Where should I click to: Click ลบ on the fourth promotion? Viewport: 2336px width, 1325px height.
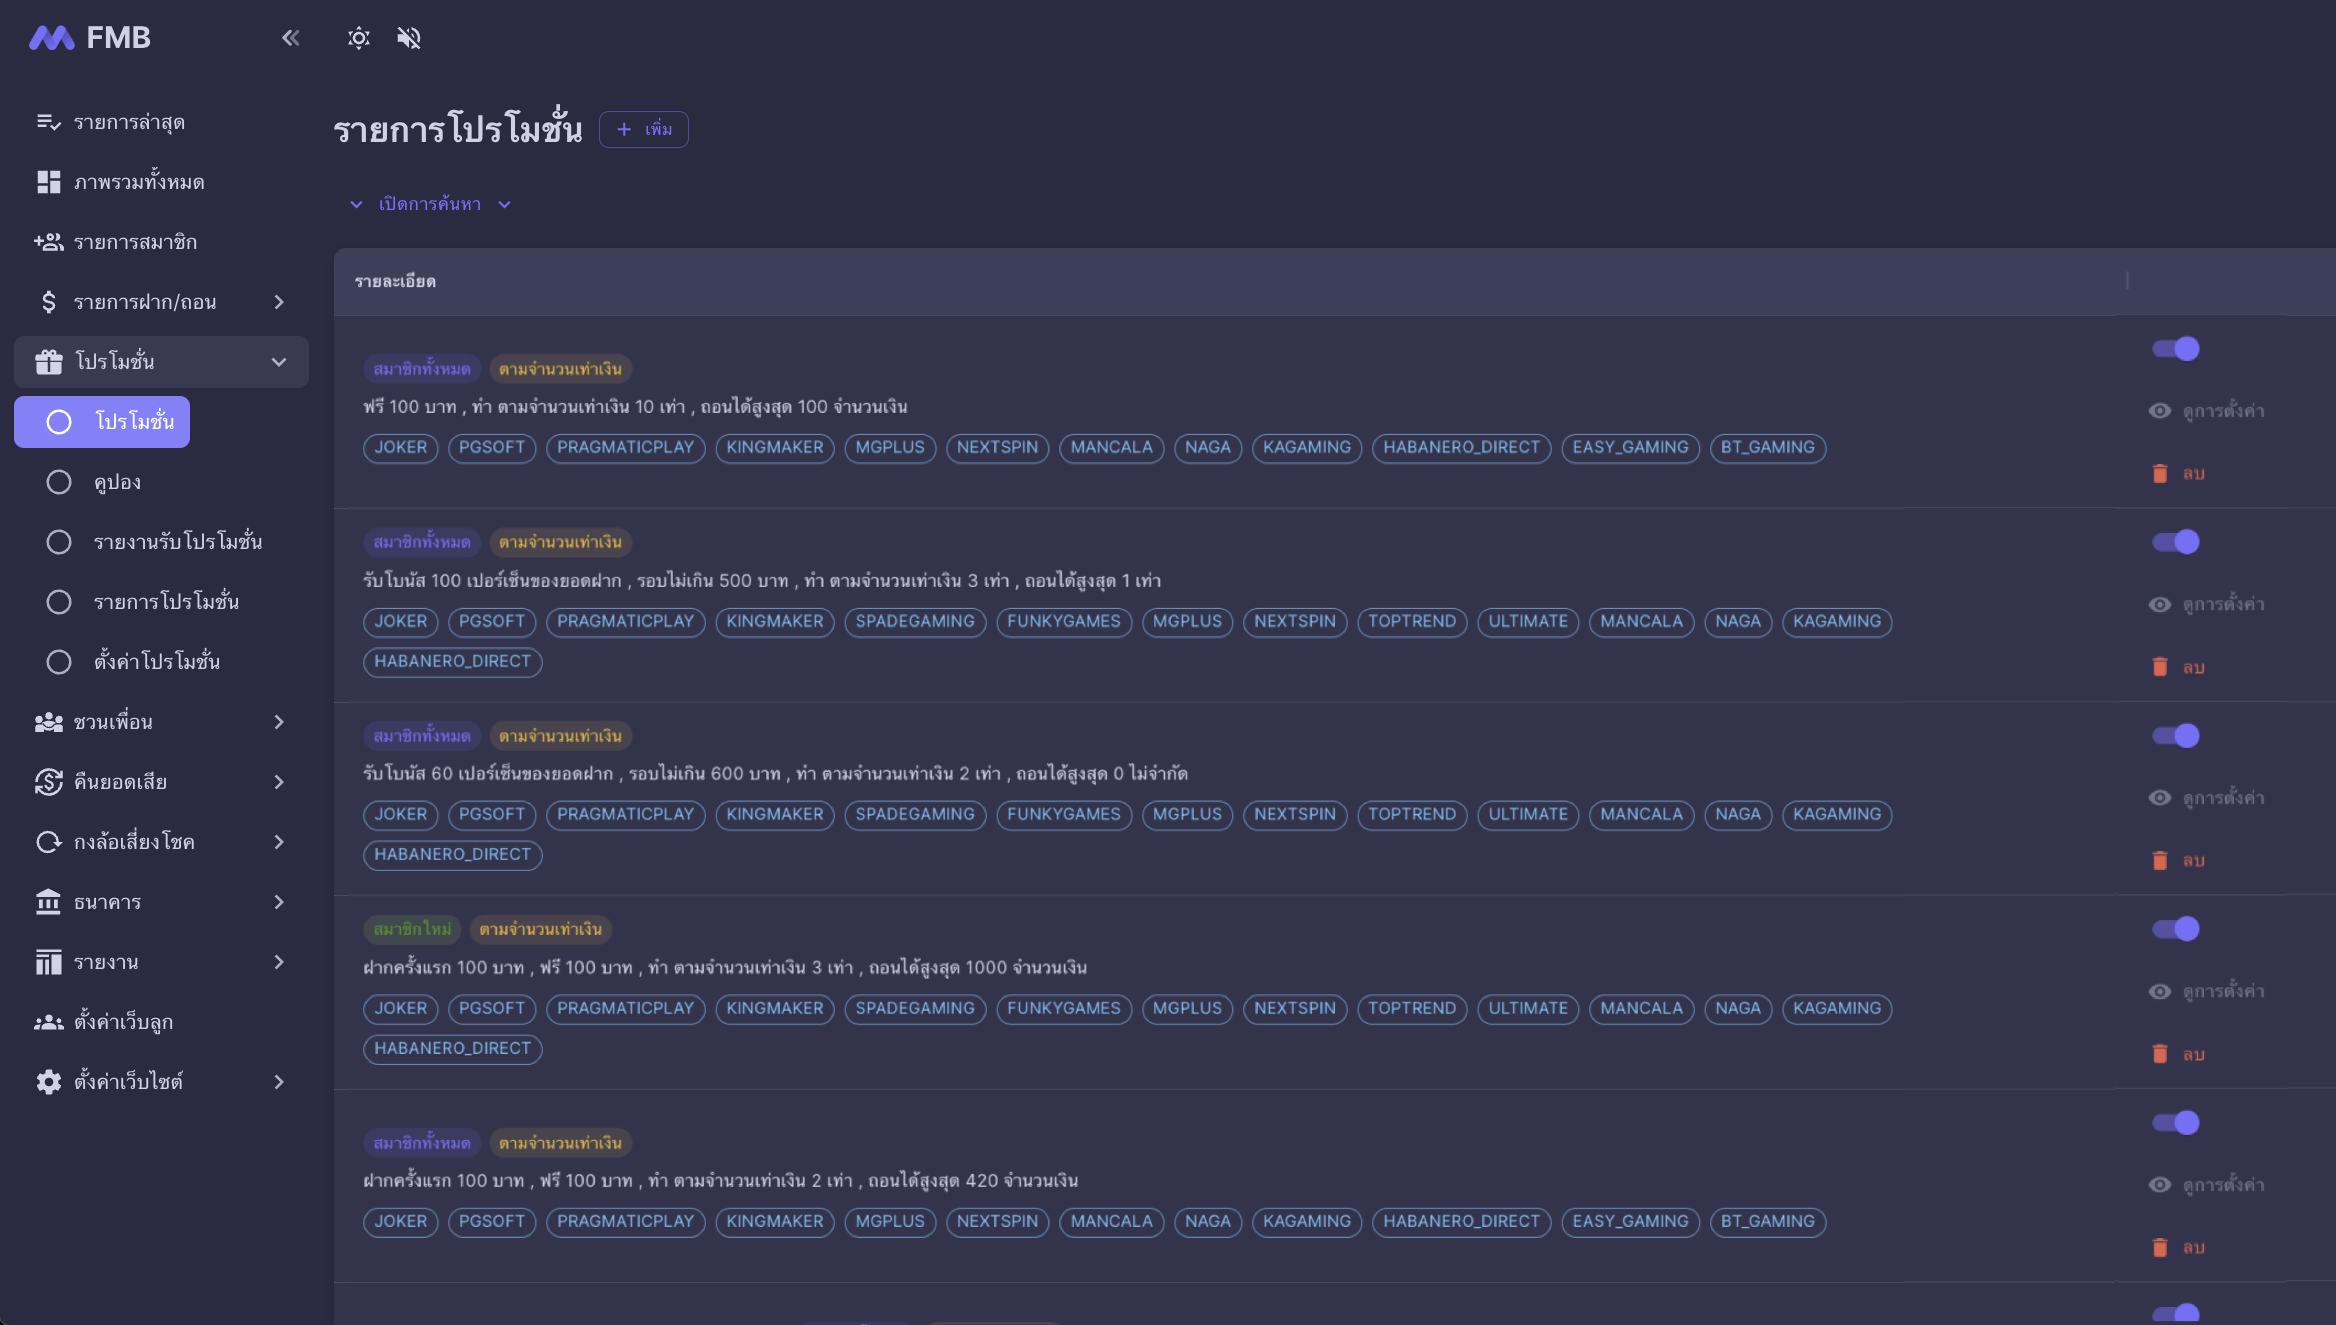[x=2192, y=1053]
